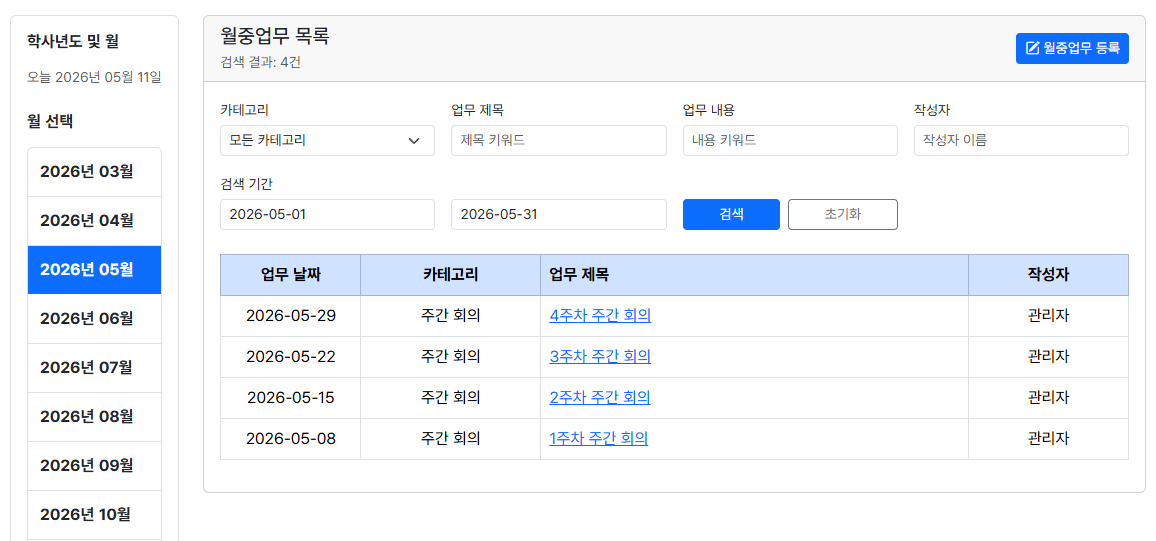Image resolution: width=1156 pixels, height=541 pixels.
Task: Open the 2주차 주간 회의 link
Action: [x=600, y=398]
